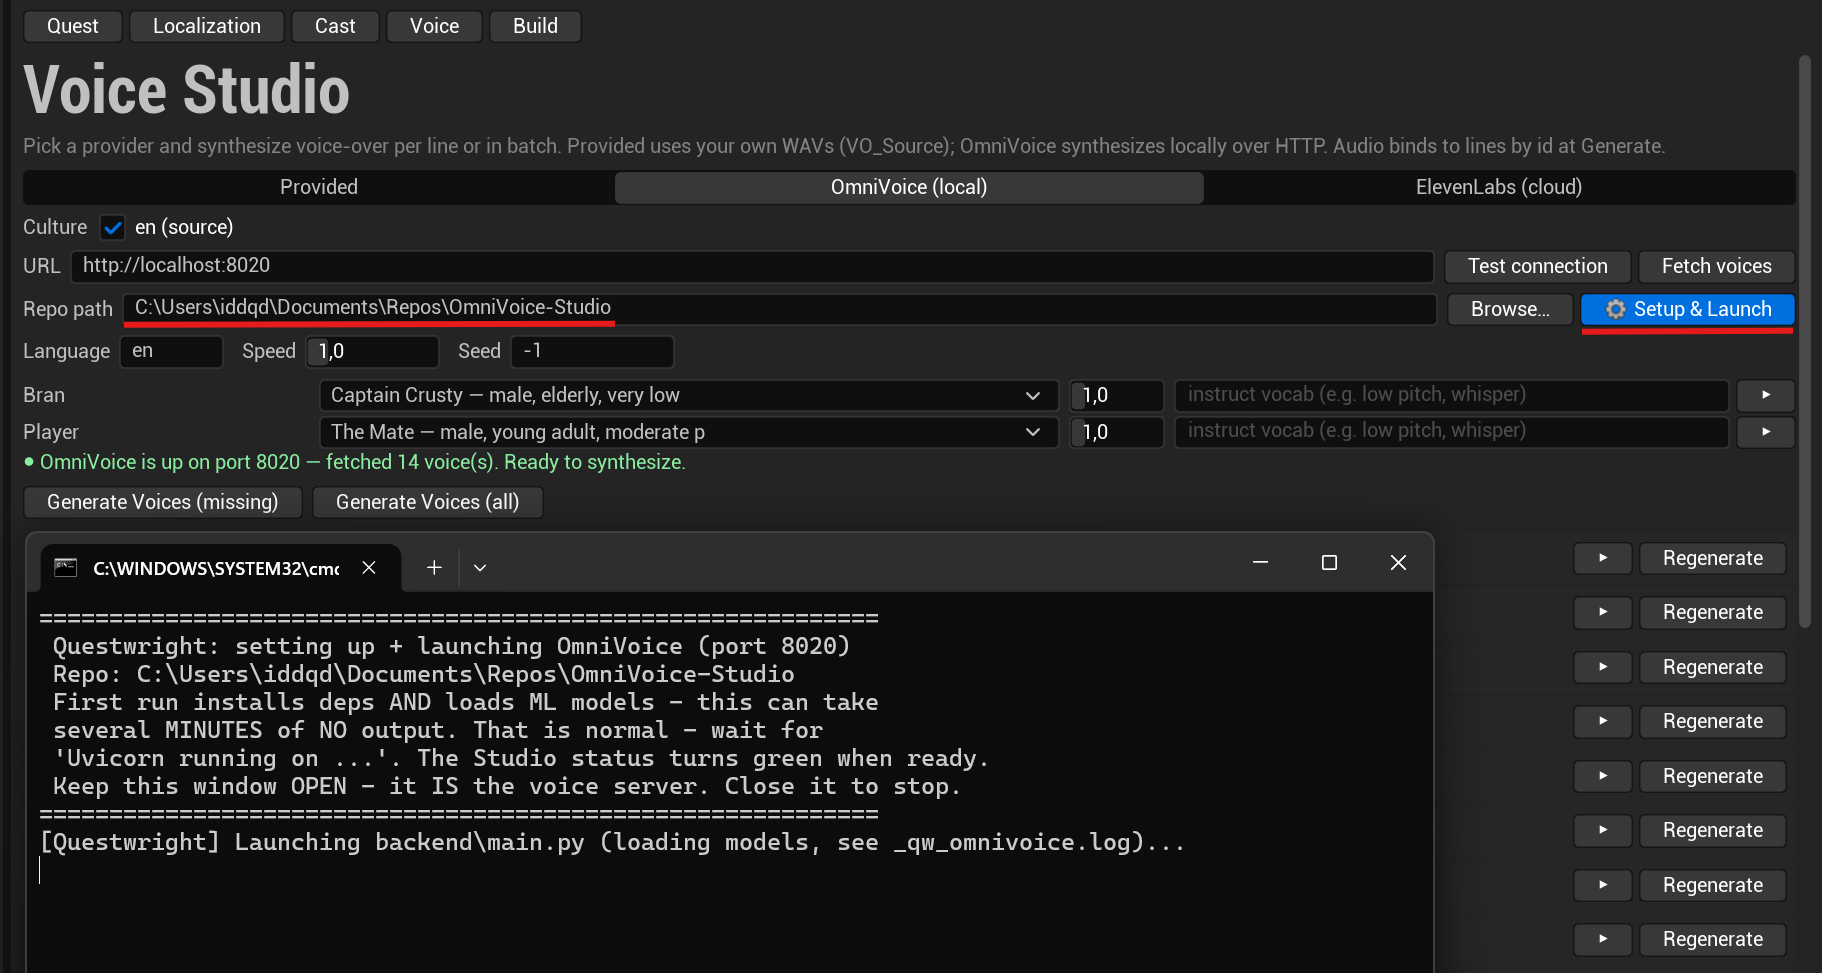
Task: Click the seventh Regenerate button
Action: pos(1712,885)
